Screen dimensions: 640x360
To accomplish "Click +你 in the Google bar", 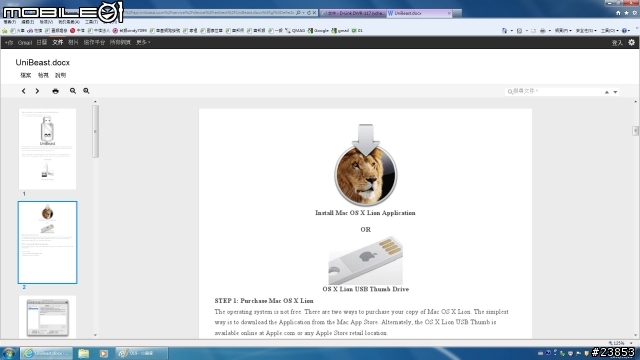I will tap(9, 42).
